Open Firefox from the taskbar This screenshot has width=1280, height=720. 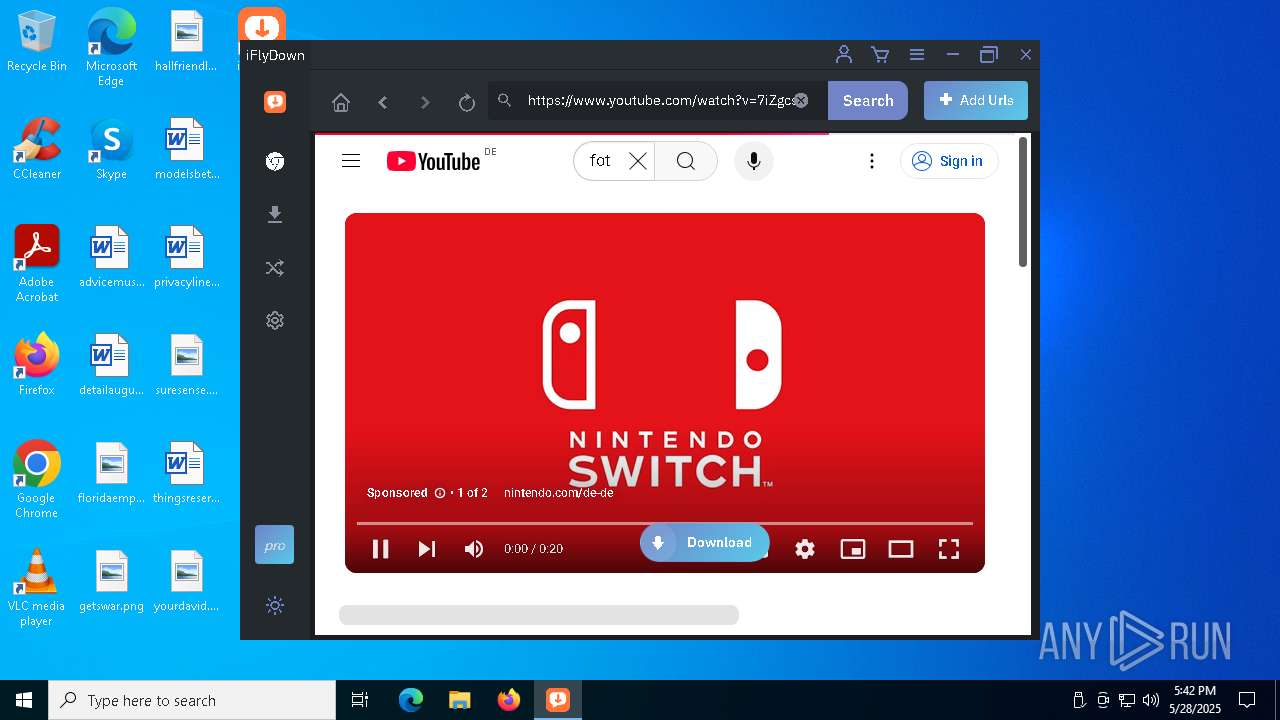(508, 700)
